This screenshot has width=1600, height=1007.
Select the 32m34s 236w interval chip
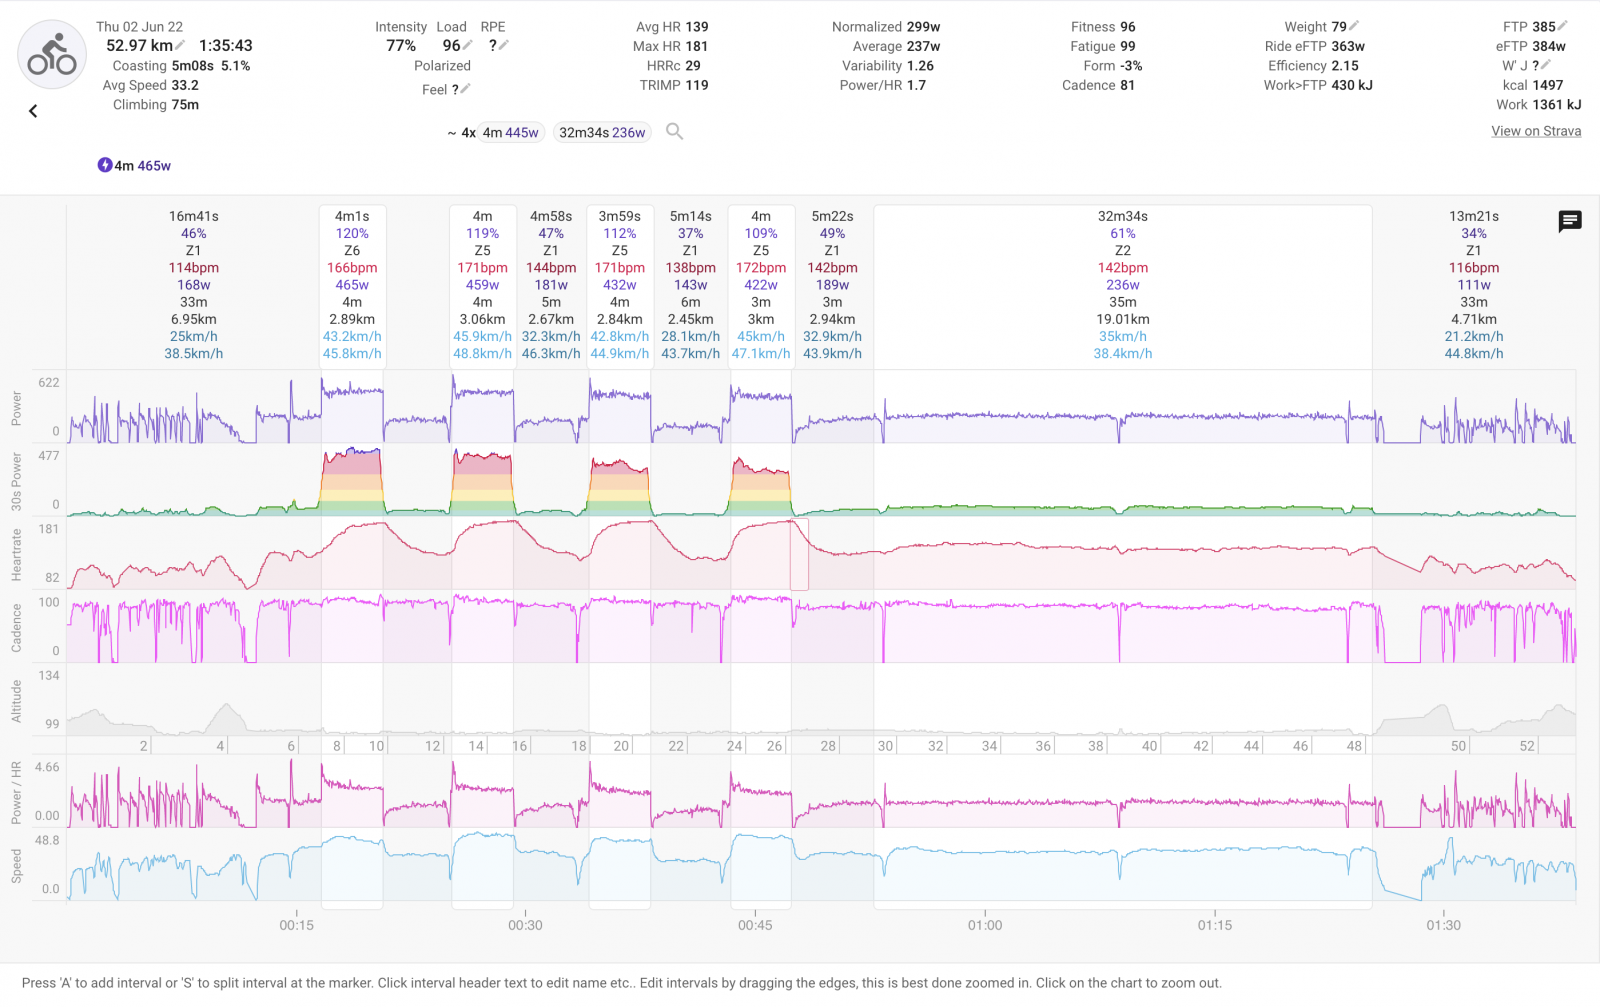coord(602,133)
